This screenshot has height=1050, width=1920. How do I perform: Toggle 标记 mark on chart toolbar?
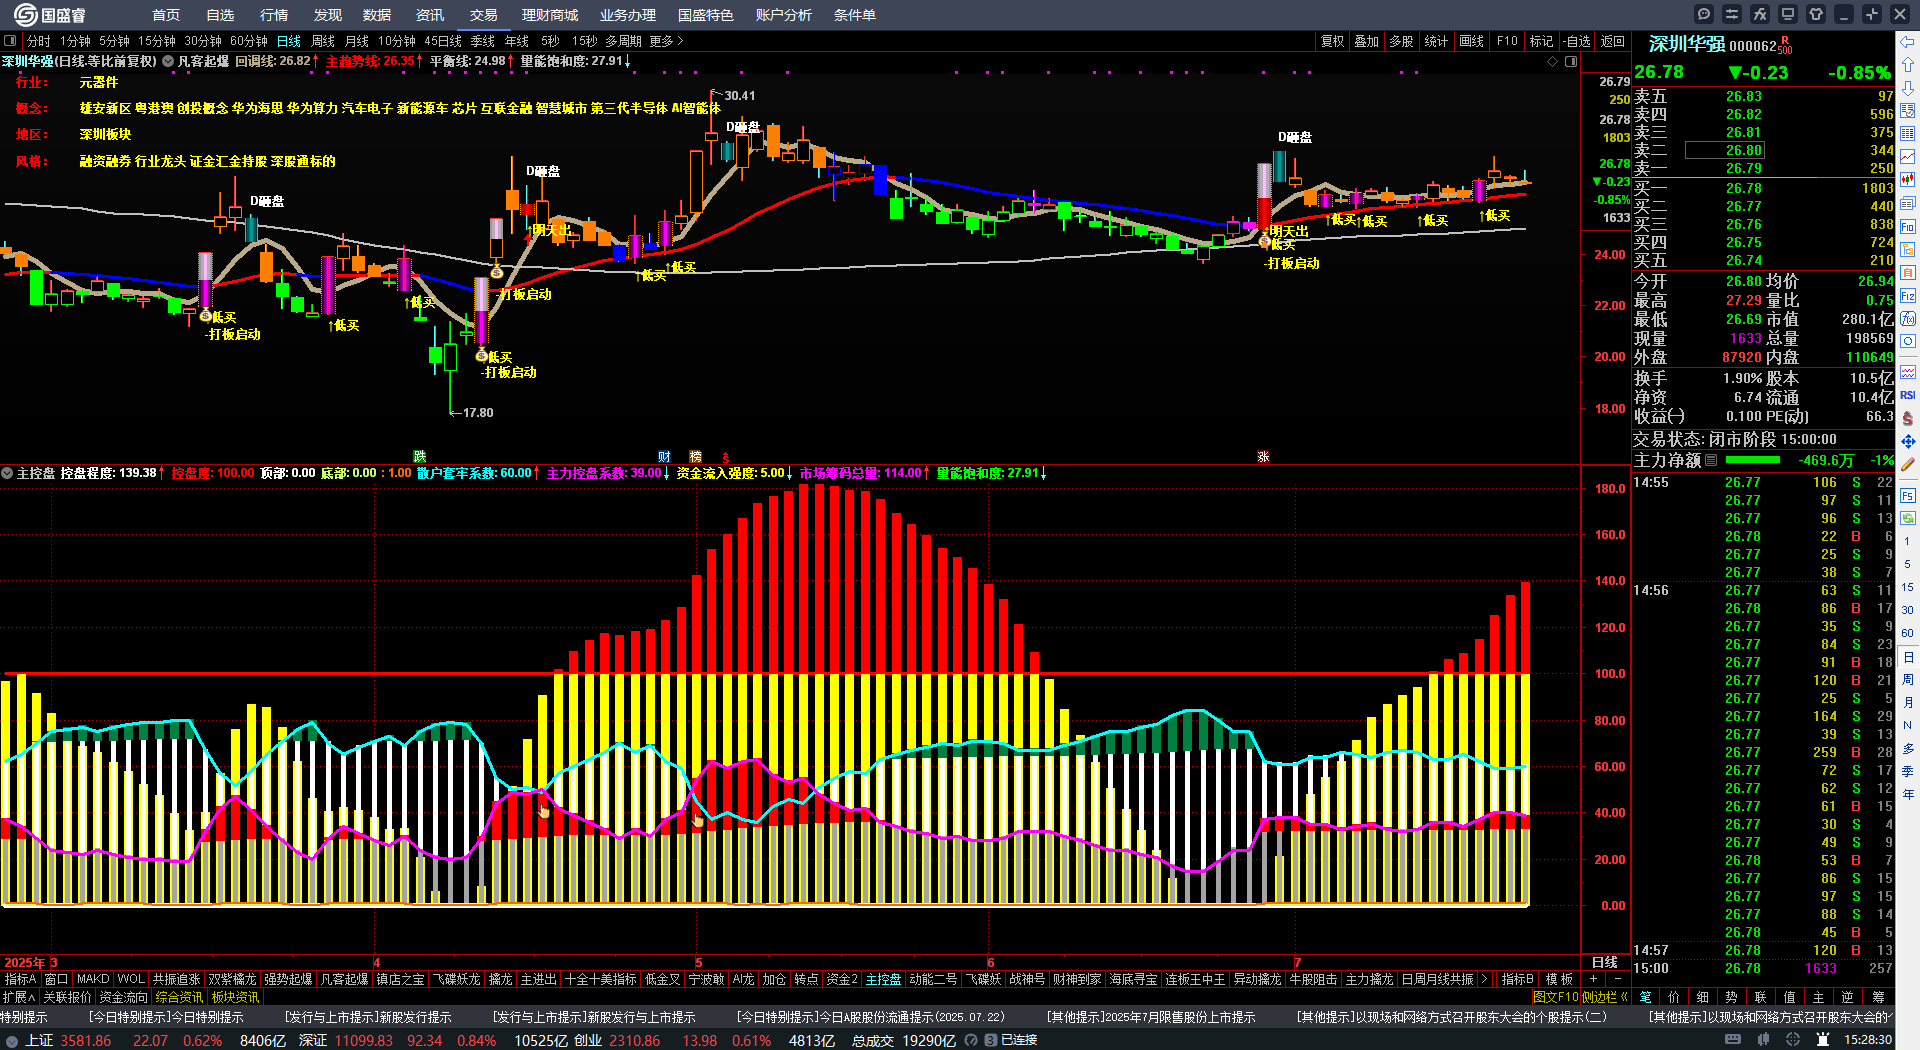pos(1541,41)
